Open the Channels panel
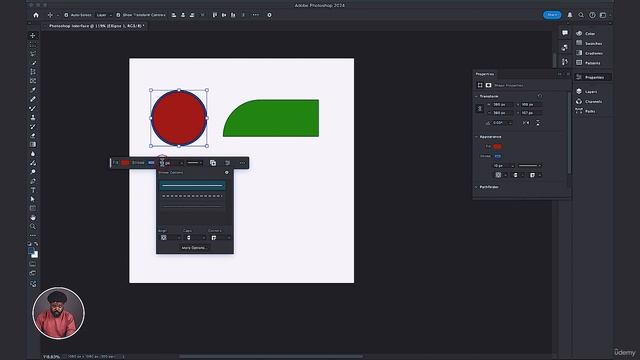Screen dimensions: 640x360 (589, 102)
